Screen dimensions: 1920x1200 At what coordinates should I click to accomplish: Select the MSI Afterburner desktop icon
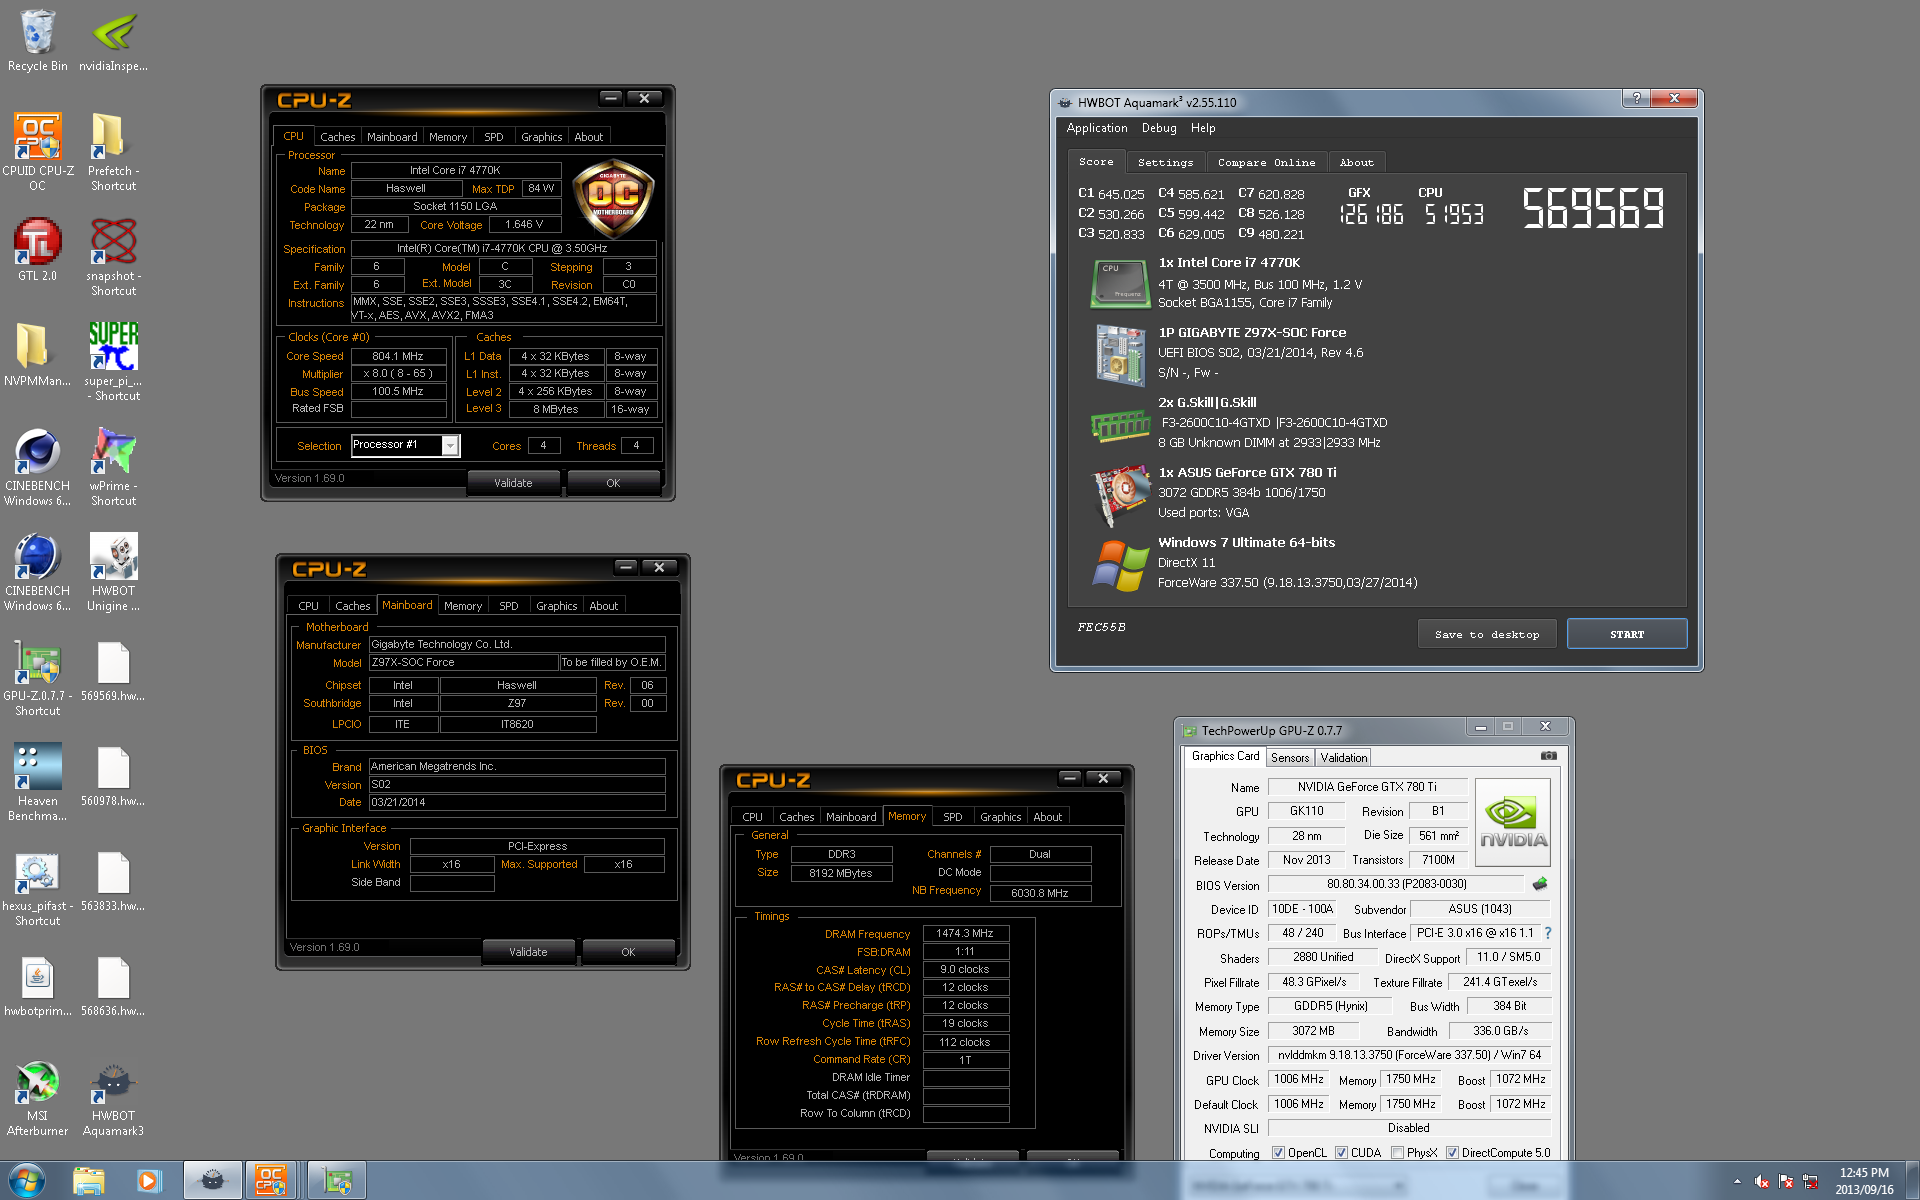(x=38, y=1097)
